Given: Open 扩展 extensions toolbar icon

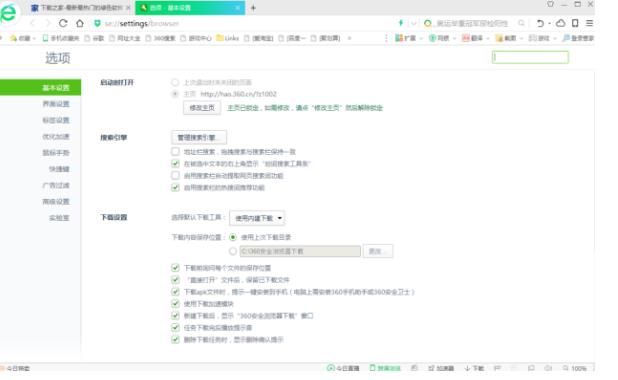Looking at the screenshot, I should 406,38.
